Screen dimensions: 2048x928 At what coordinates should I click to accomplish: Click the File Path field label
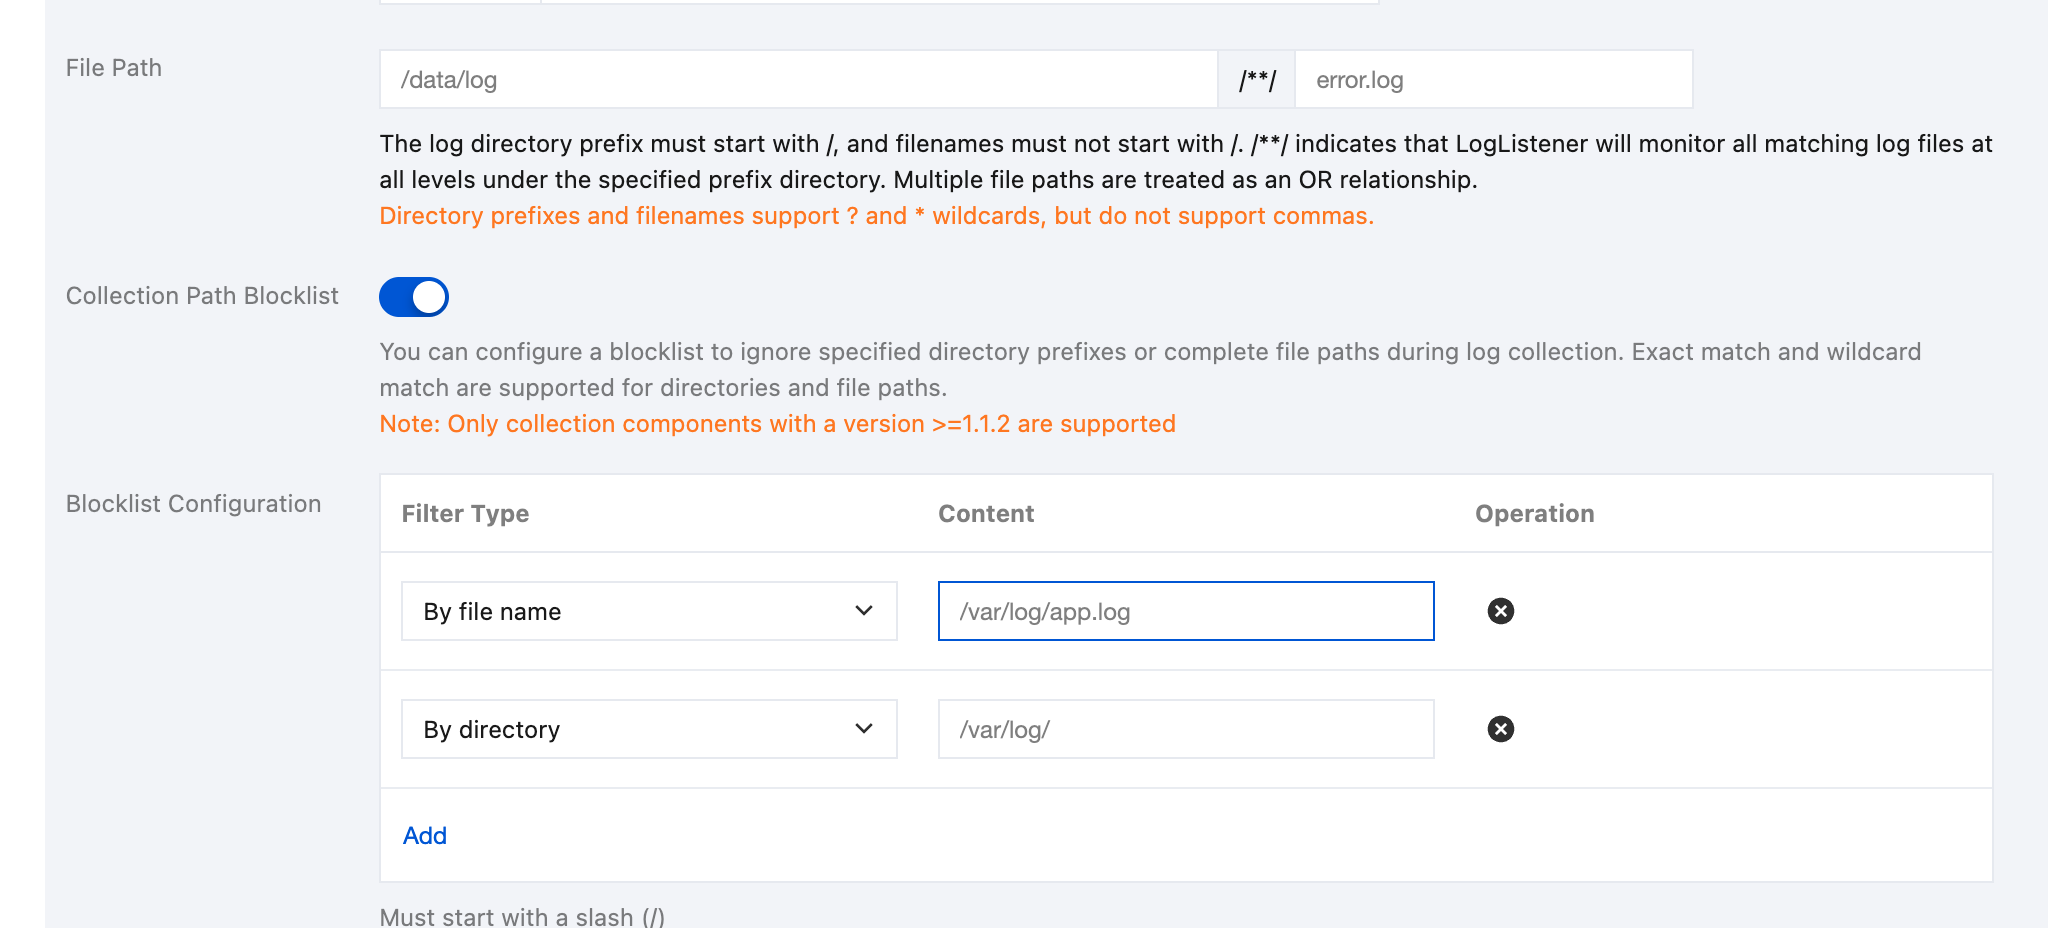pos(114,68)
